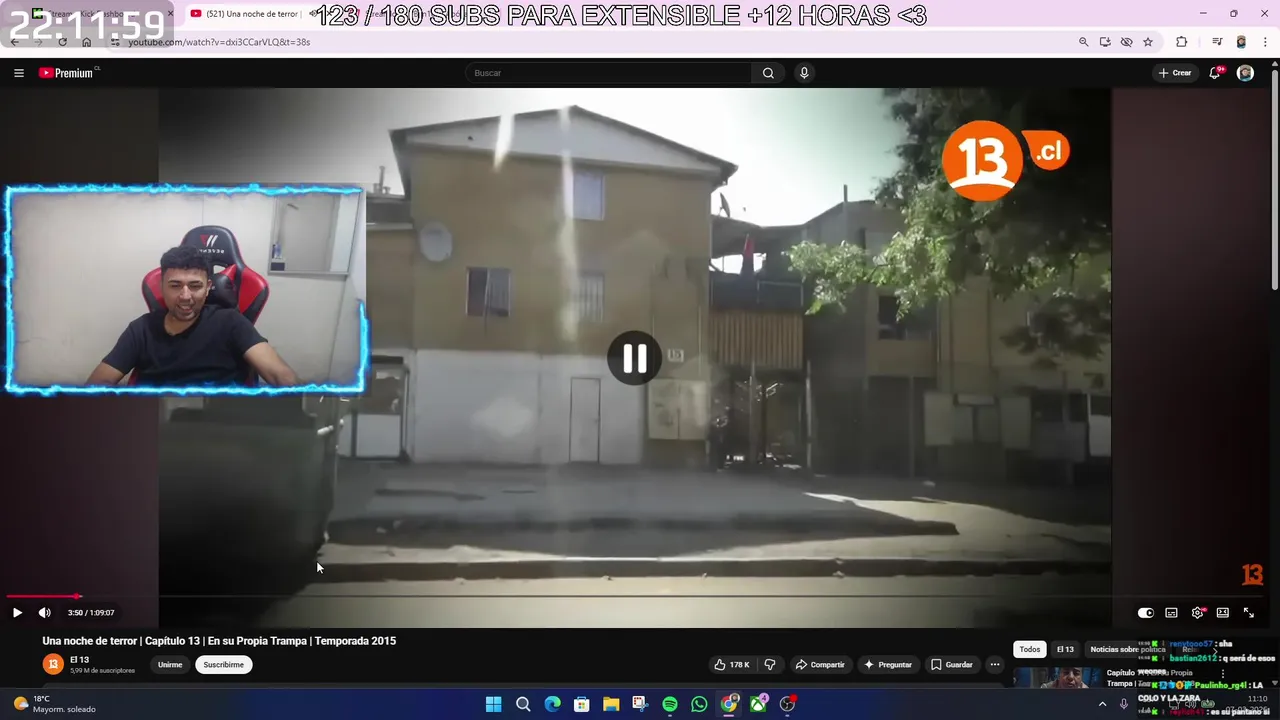Viewport: 1280px width, 720px height.
Task: Open the YouTube hamburger guide menu
Action: [x=18, y=73]
